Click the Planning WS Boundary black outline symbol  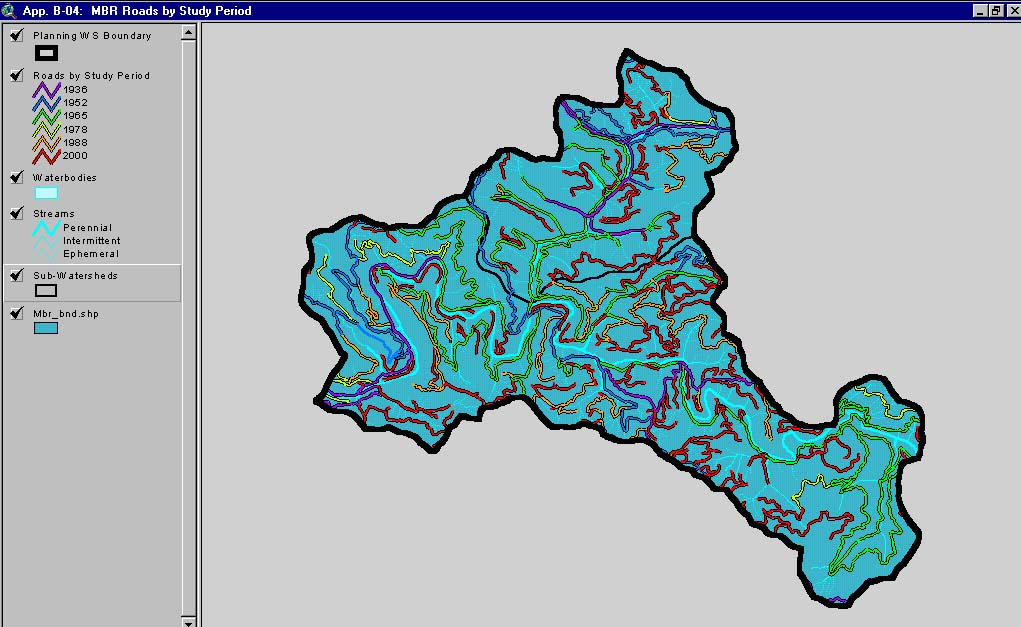[x=46, y=53]
